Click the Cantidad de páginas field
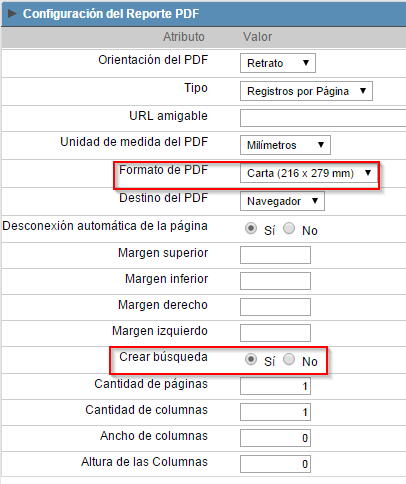406x484 pixels. (275, 386)
